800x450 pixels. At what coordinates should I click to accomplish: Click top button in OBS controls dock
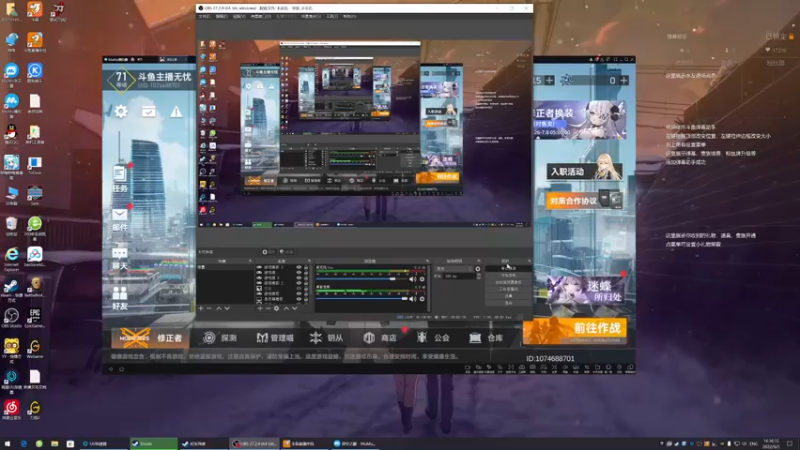[x=508, y=268]
